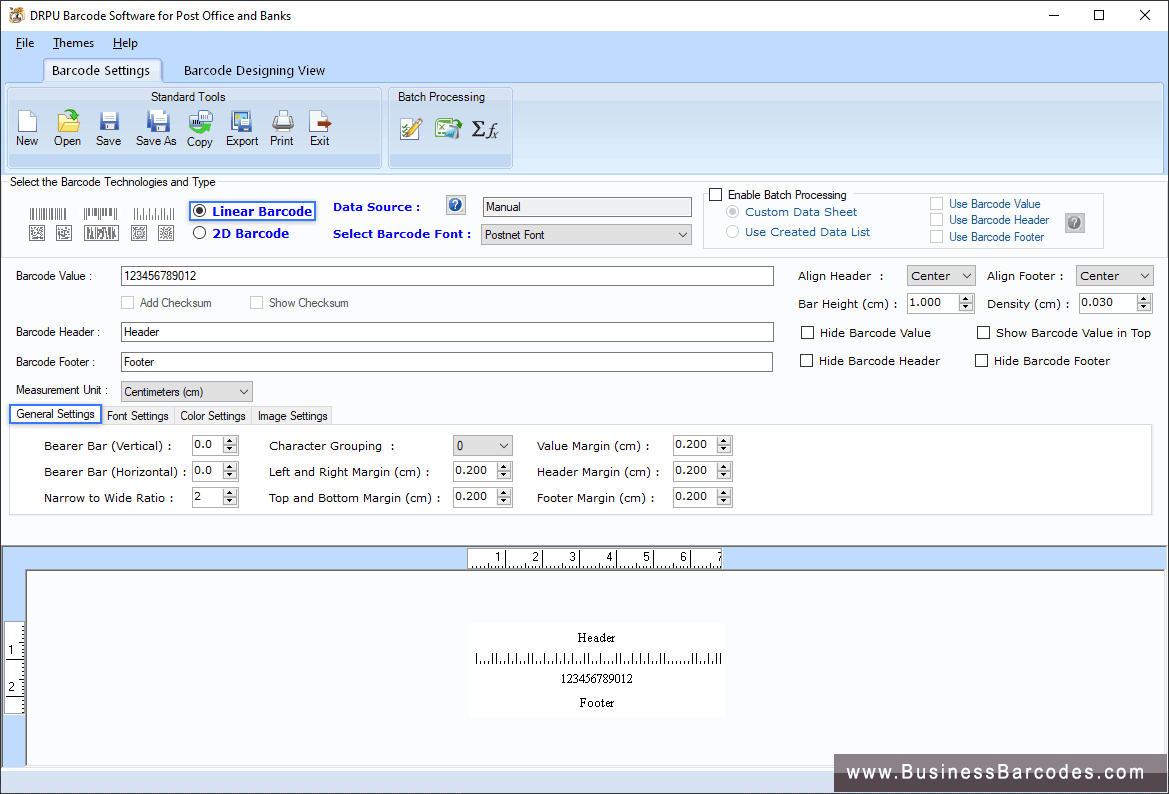Screen dimensions: 1169x794
Task: Increase Bar Height using the stepper
Action: (x=966, y=298)
